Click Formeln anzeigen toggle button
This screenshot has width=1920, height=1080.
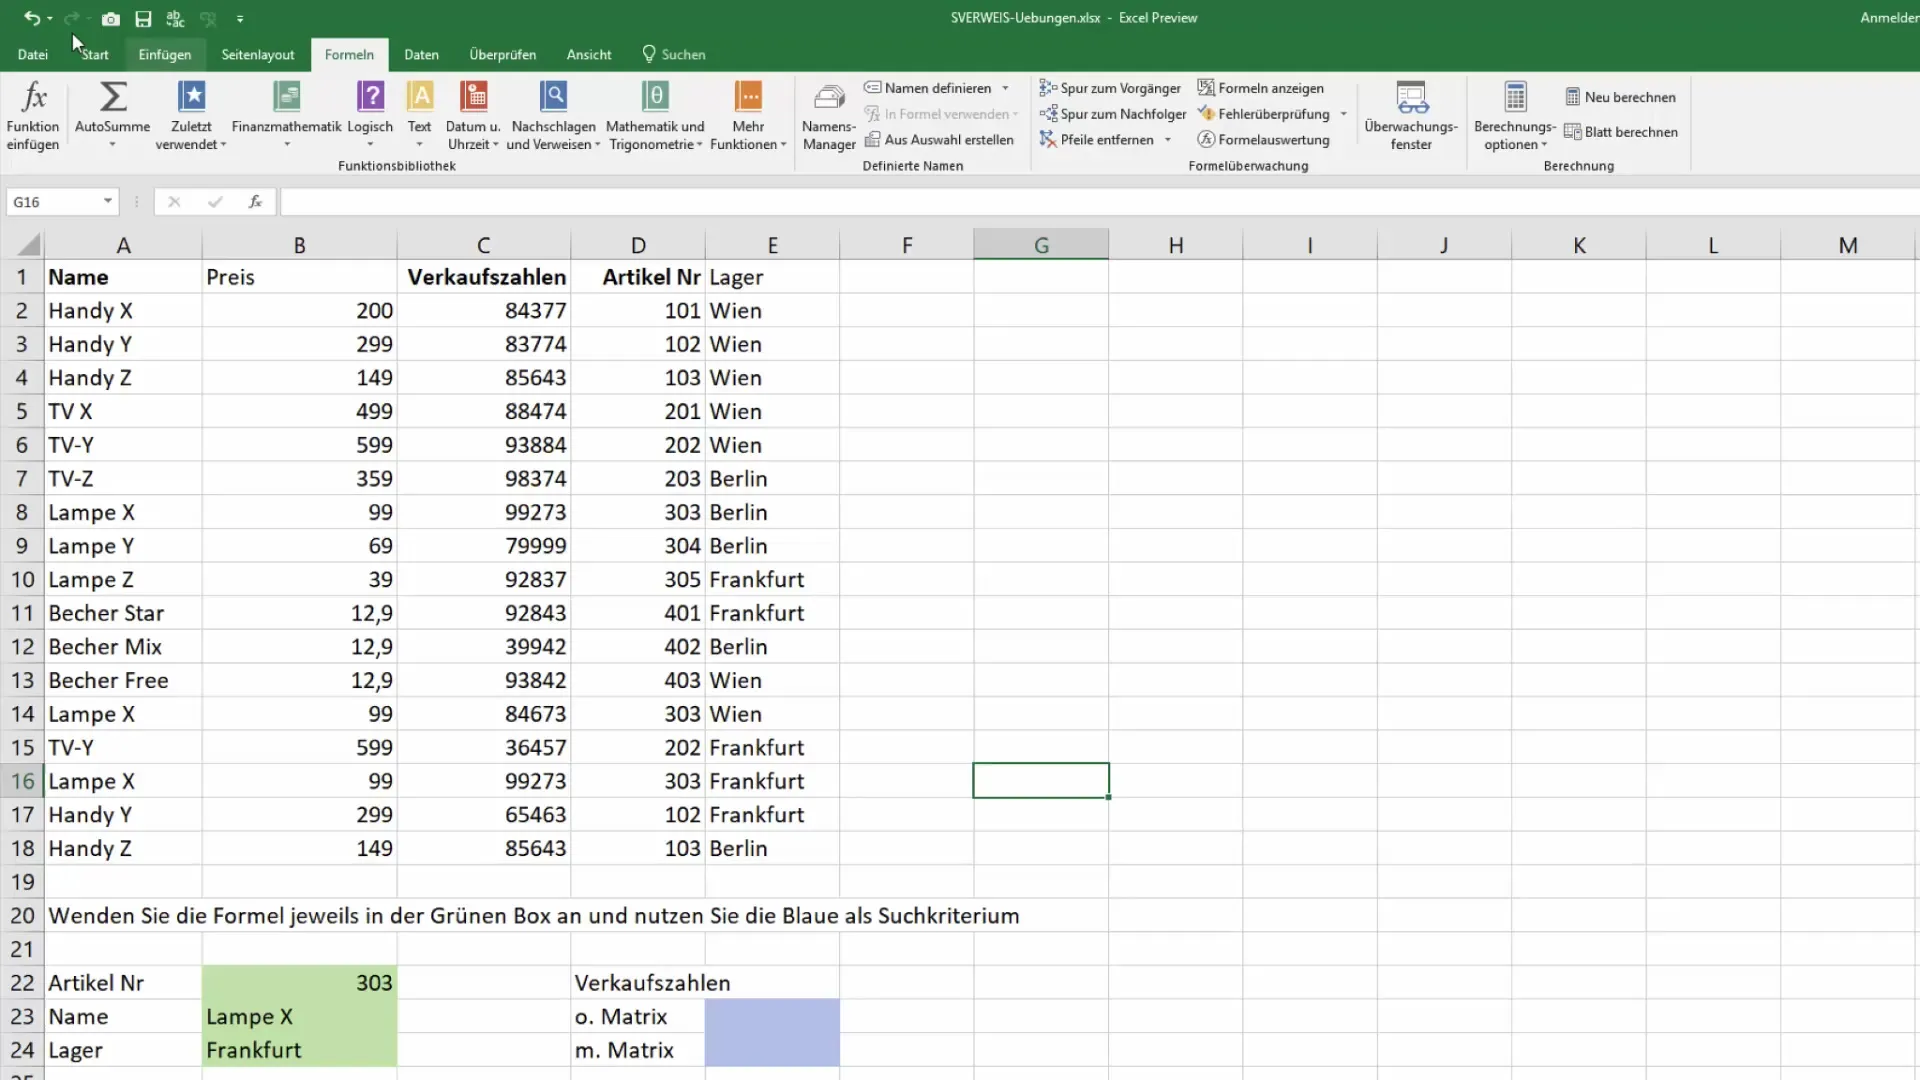coord(1258,87)
